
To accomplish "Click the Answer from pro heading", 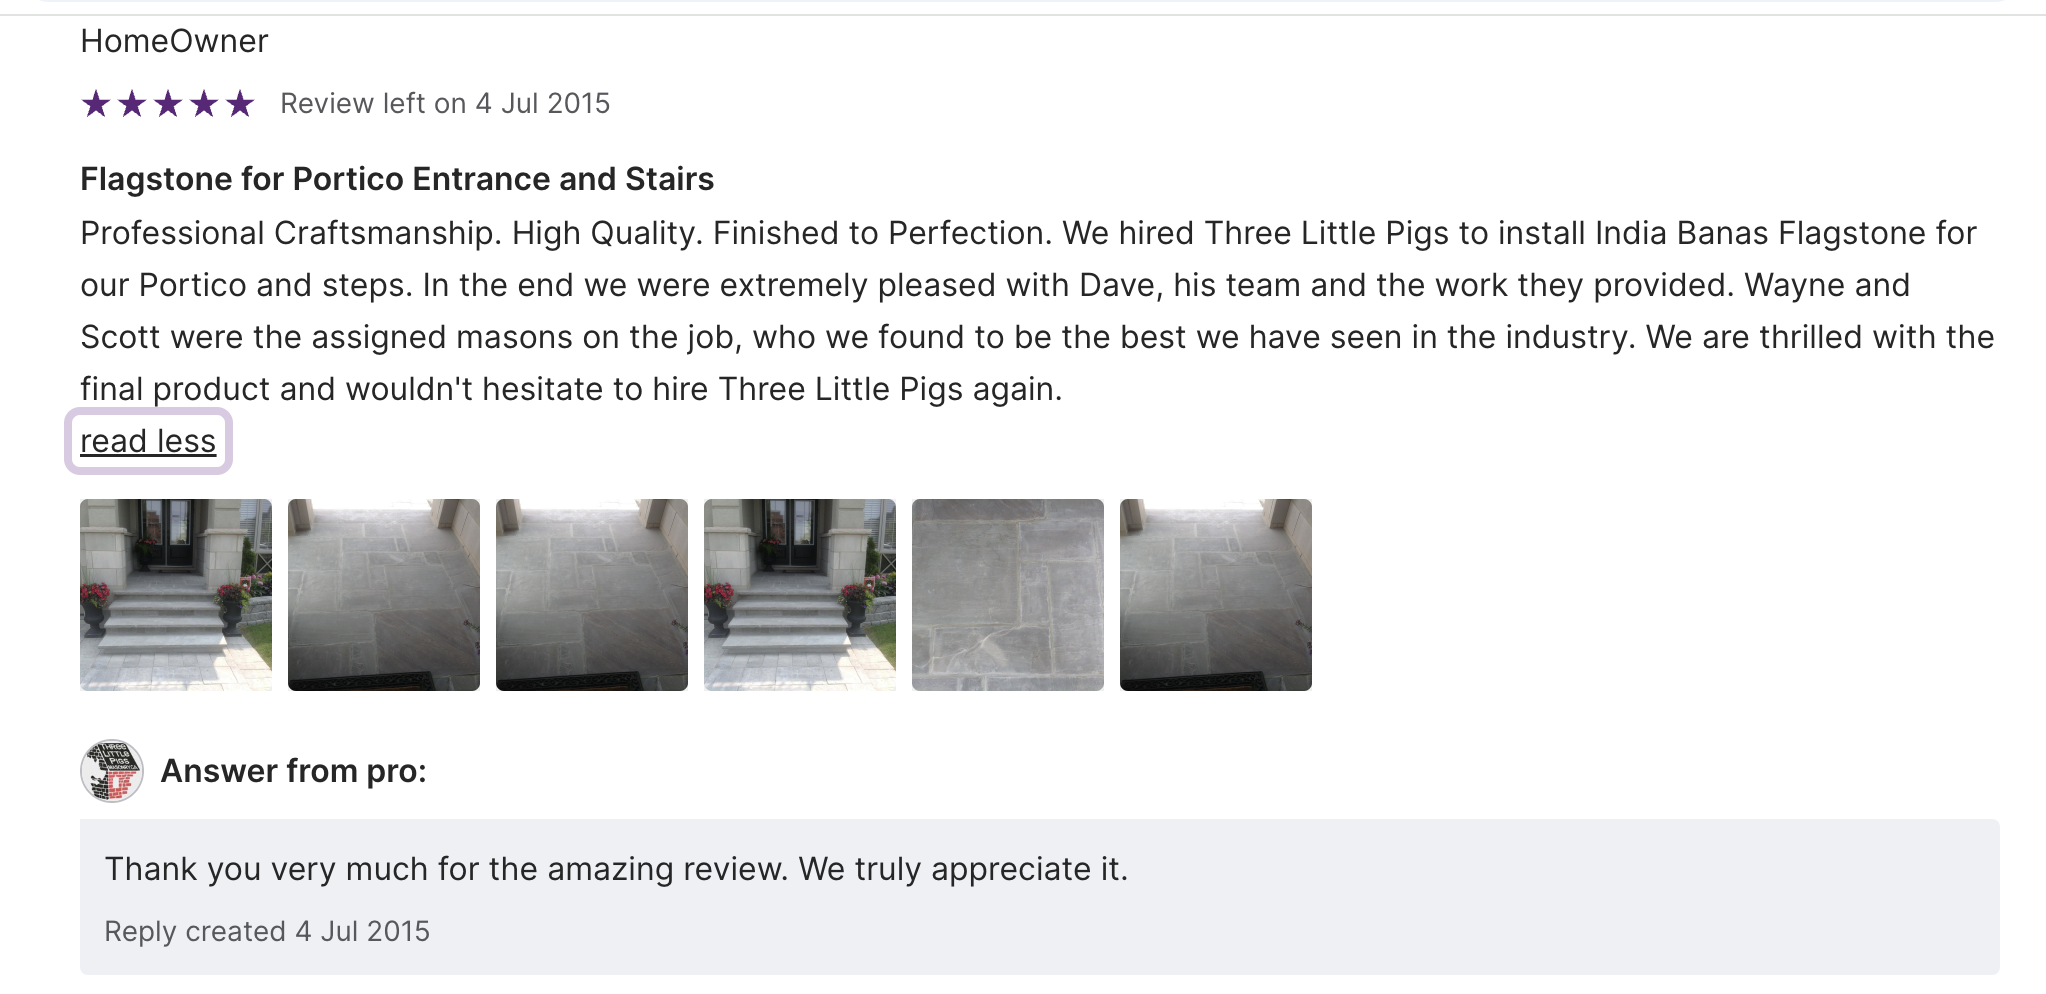I will [x=294, y=771].
